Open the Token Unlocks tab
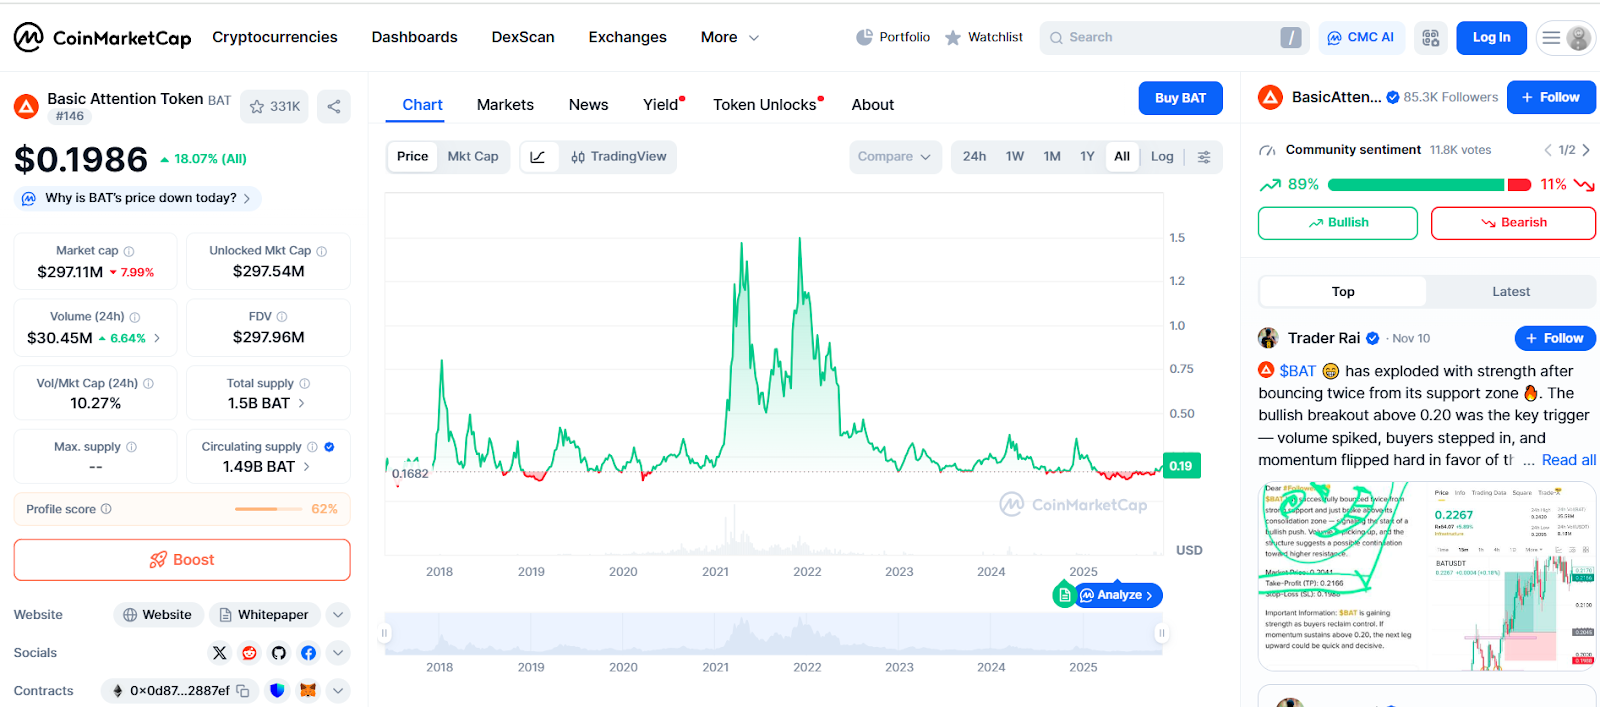 click(x=765, y=105)
